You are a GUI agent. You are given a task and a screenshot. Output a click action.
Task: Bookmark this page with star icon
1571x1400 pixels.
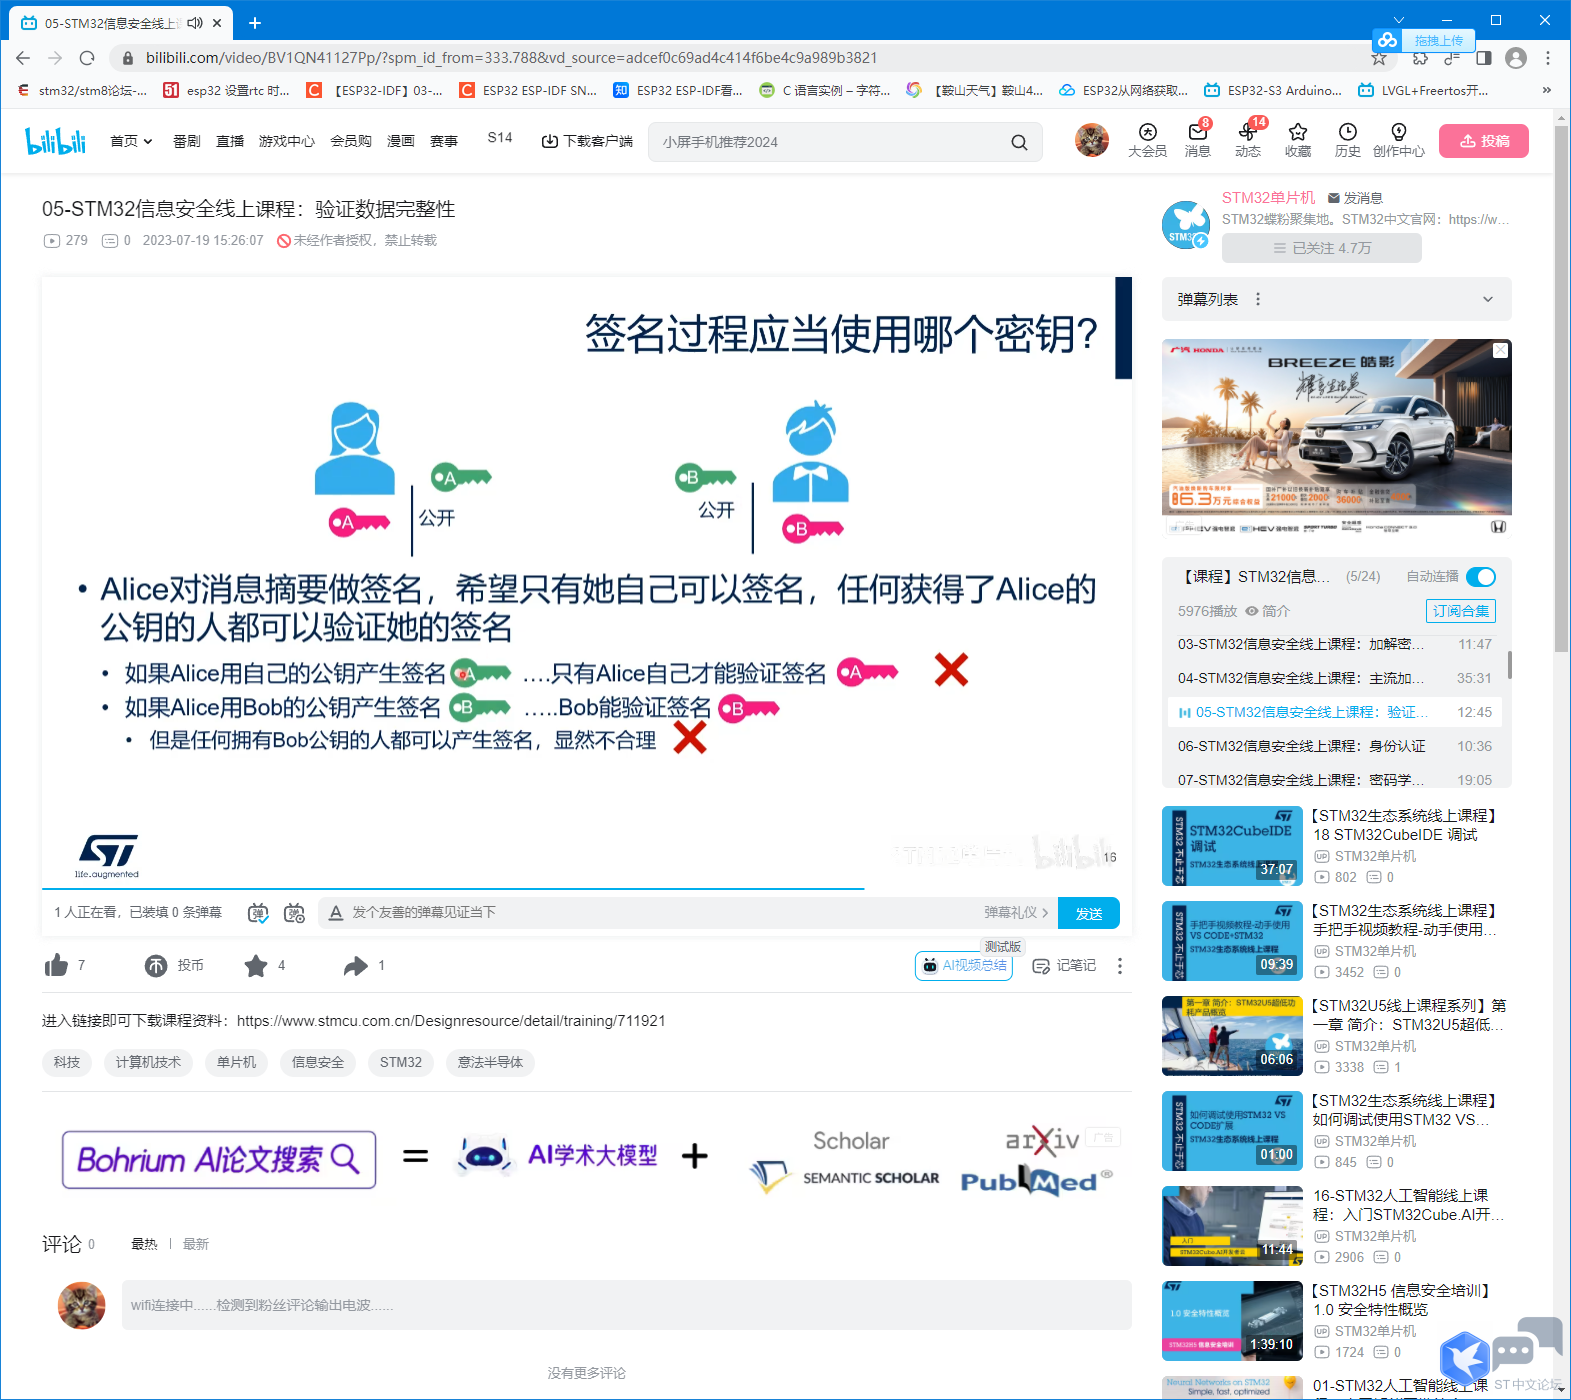pos(1379,58)
